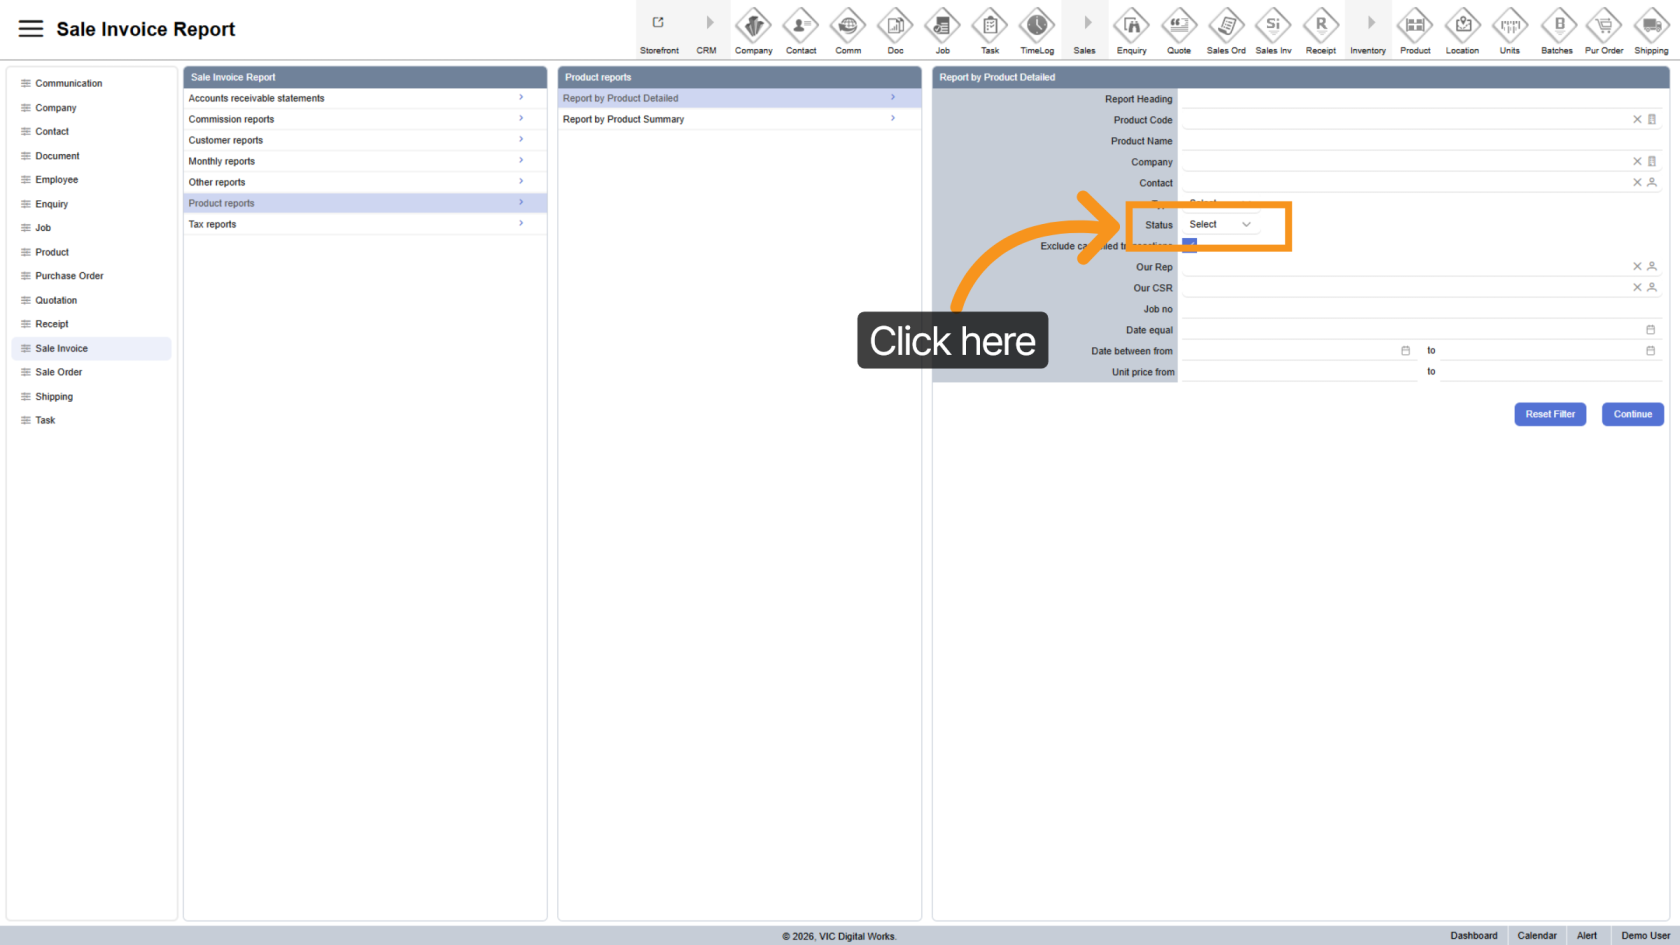The image size is (1680, 945).
Task: Click the Reset Filter button
Action: [x=1549, y=414]
